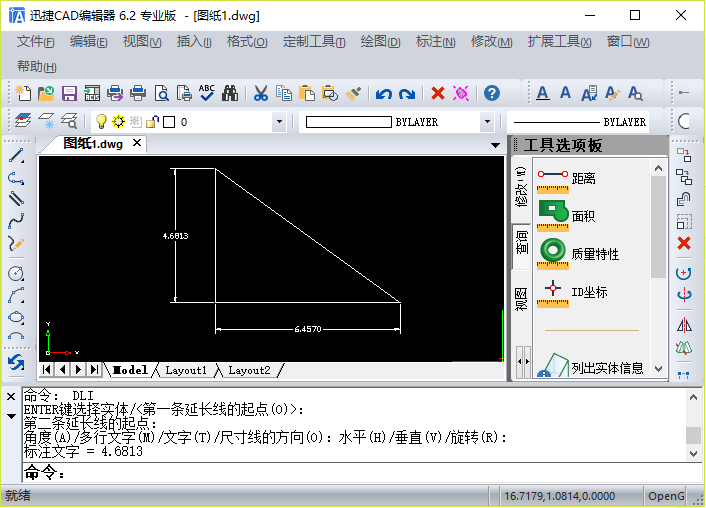Viewport: 706px width, 508px height.
Task: Click the 质量特性 mass properties tool
Action: (579, 254)
